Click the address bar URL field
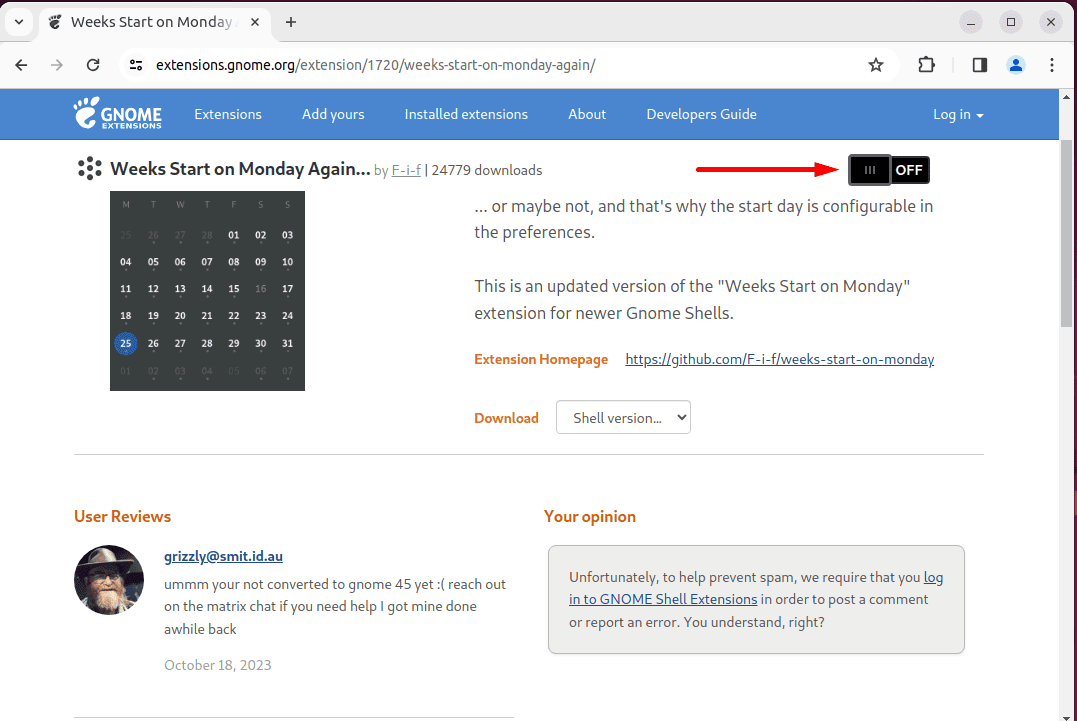The image size is (1077, 721). 508,65
